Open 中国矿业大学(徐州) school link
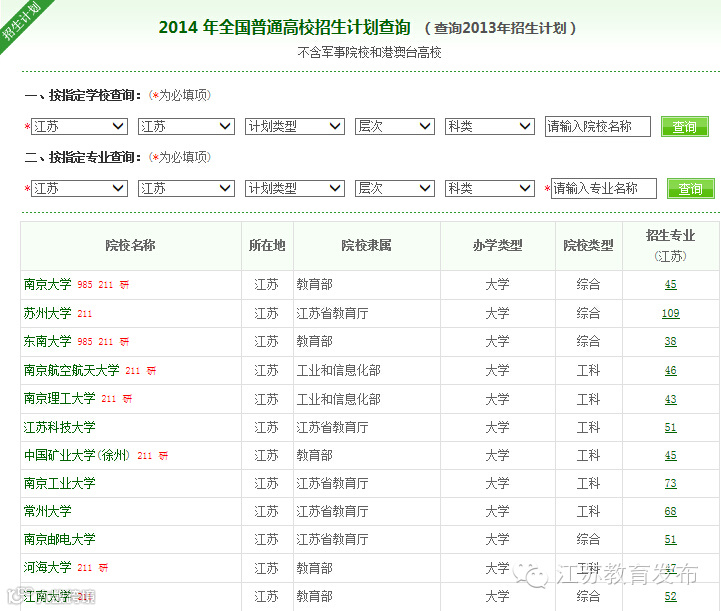Screen dimensions: 721x611 coord(77,456)
